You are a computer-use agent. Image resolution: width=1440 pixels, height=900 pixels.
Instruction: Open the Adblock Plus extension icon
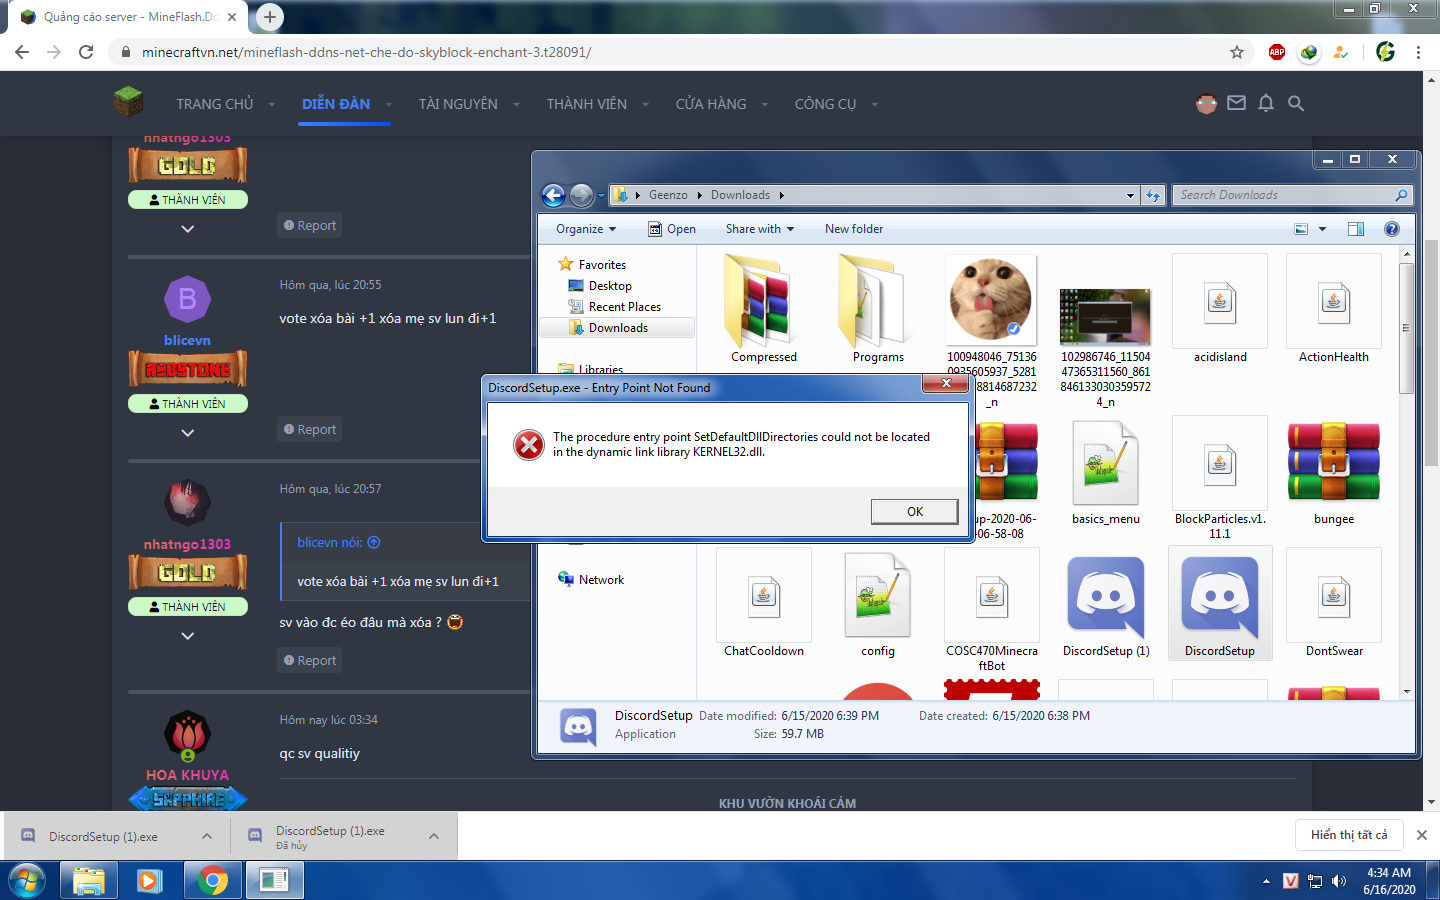pyautogui.click(x=1277, y=52)
